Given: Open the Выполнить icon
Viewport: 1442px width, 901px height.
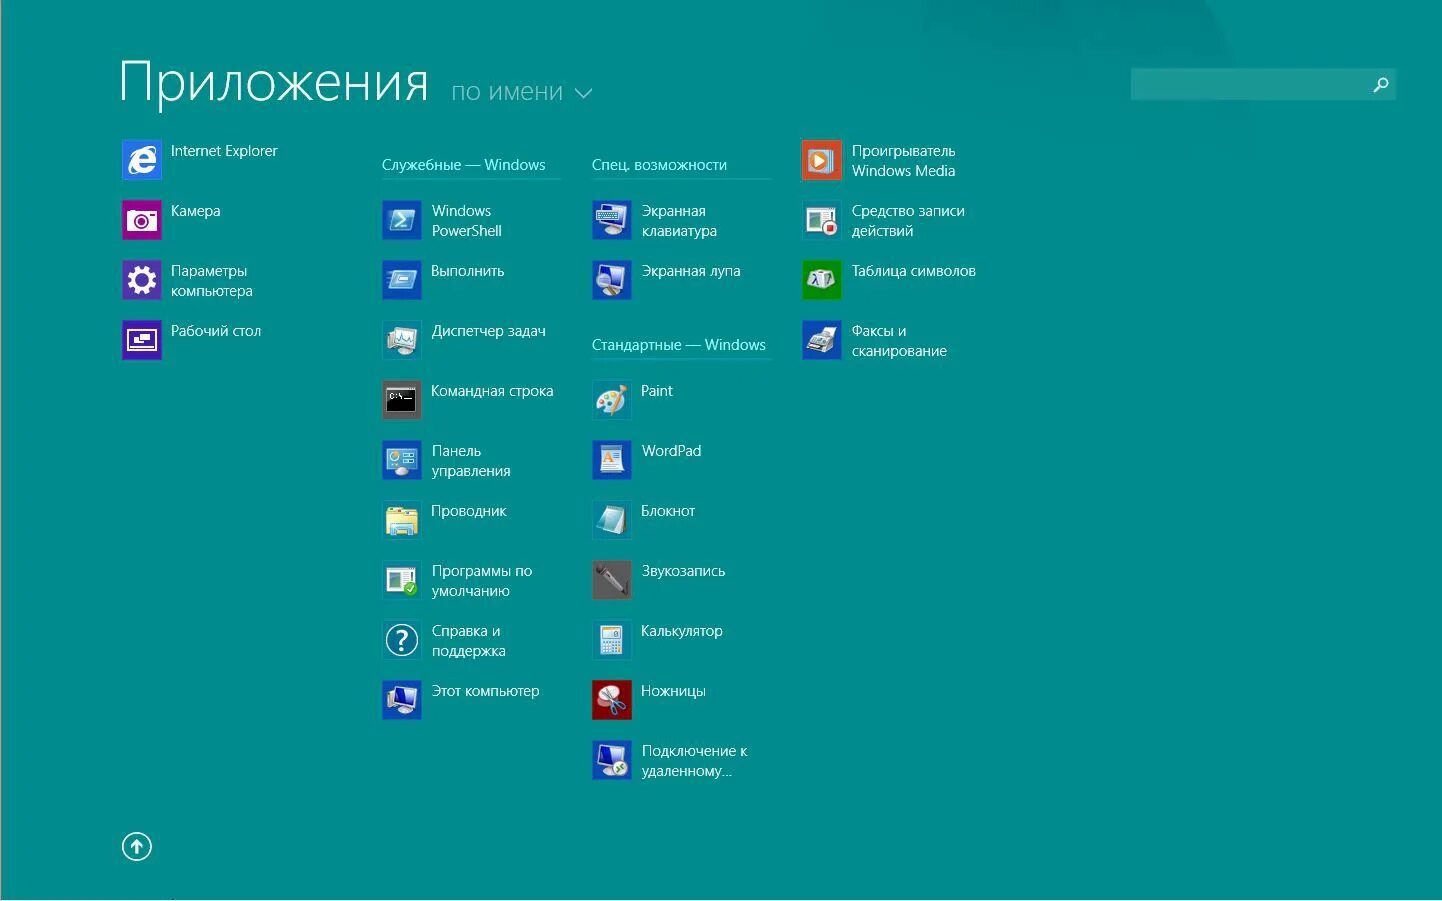Looking at the screenshot, I should [402, 280].
